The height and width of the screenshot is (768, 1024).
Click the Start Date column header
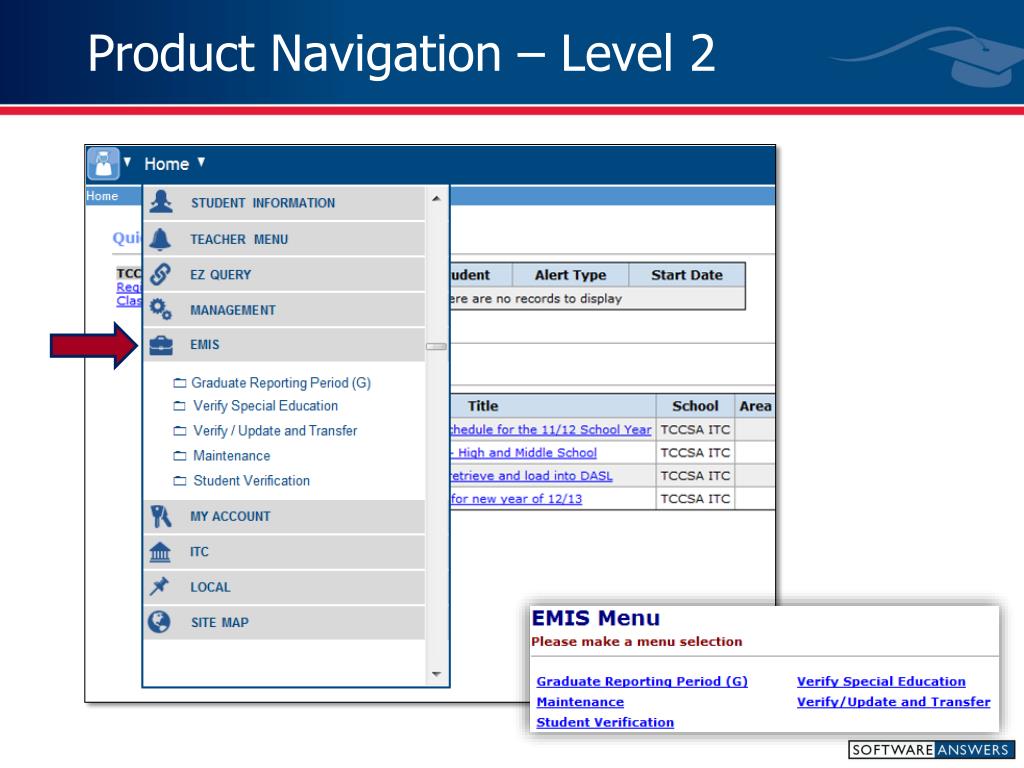686,275
